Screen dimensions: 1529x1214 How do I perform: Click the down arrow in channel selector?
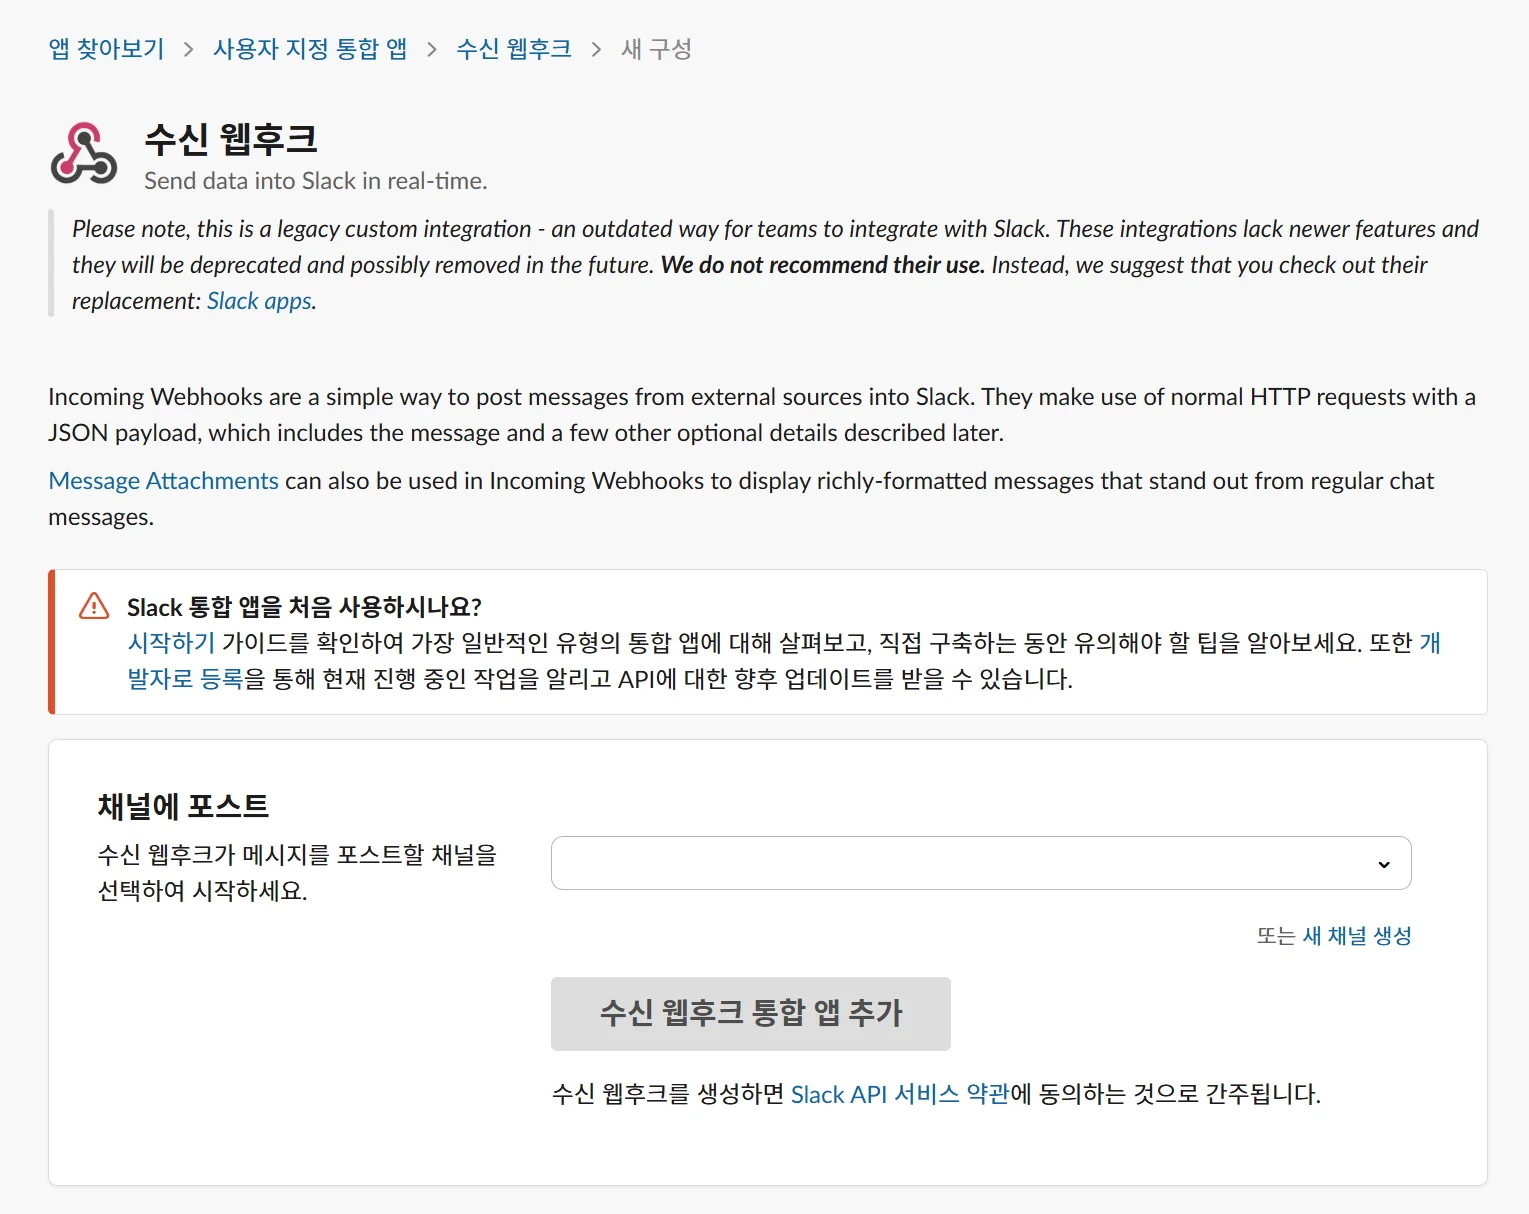tap(1384, 864)
